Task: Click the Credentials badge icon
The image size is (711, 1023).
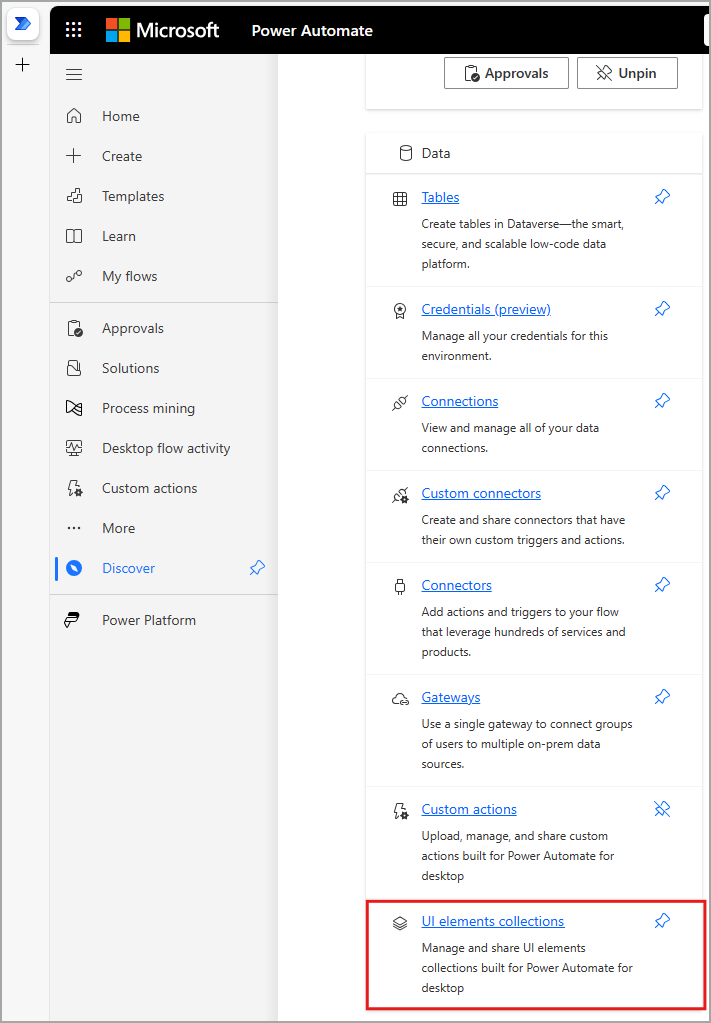Action: (402, 309)
